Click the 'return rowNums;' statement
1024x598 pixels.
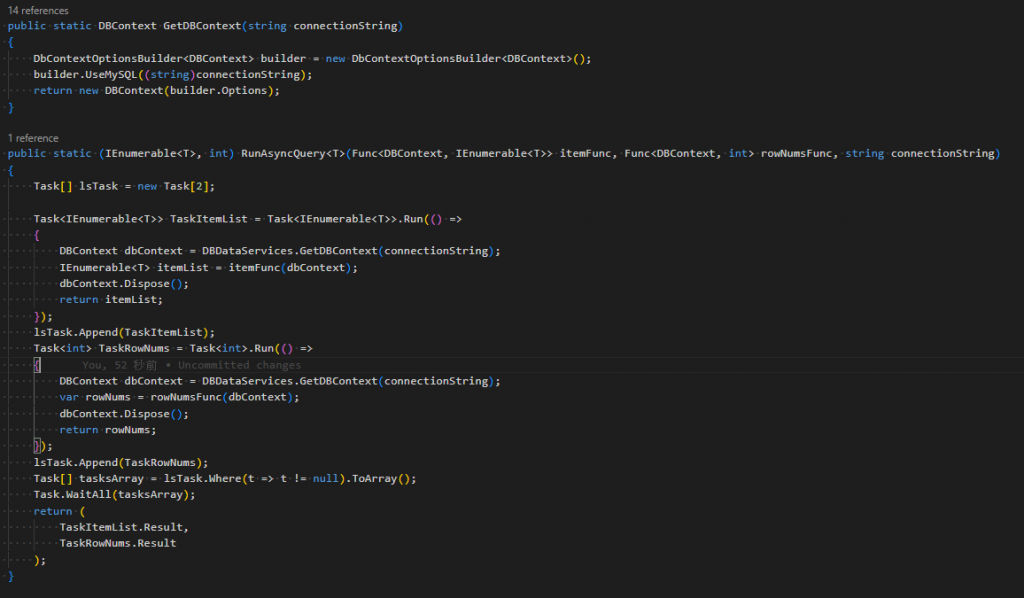pyautogui.click(x=108, y=430)
